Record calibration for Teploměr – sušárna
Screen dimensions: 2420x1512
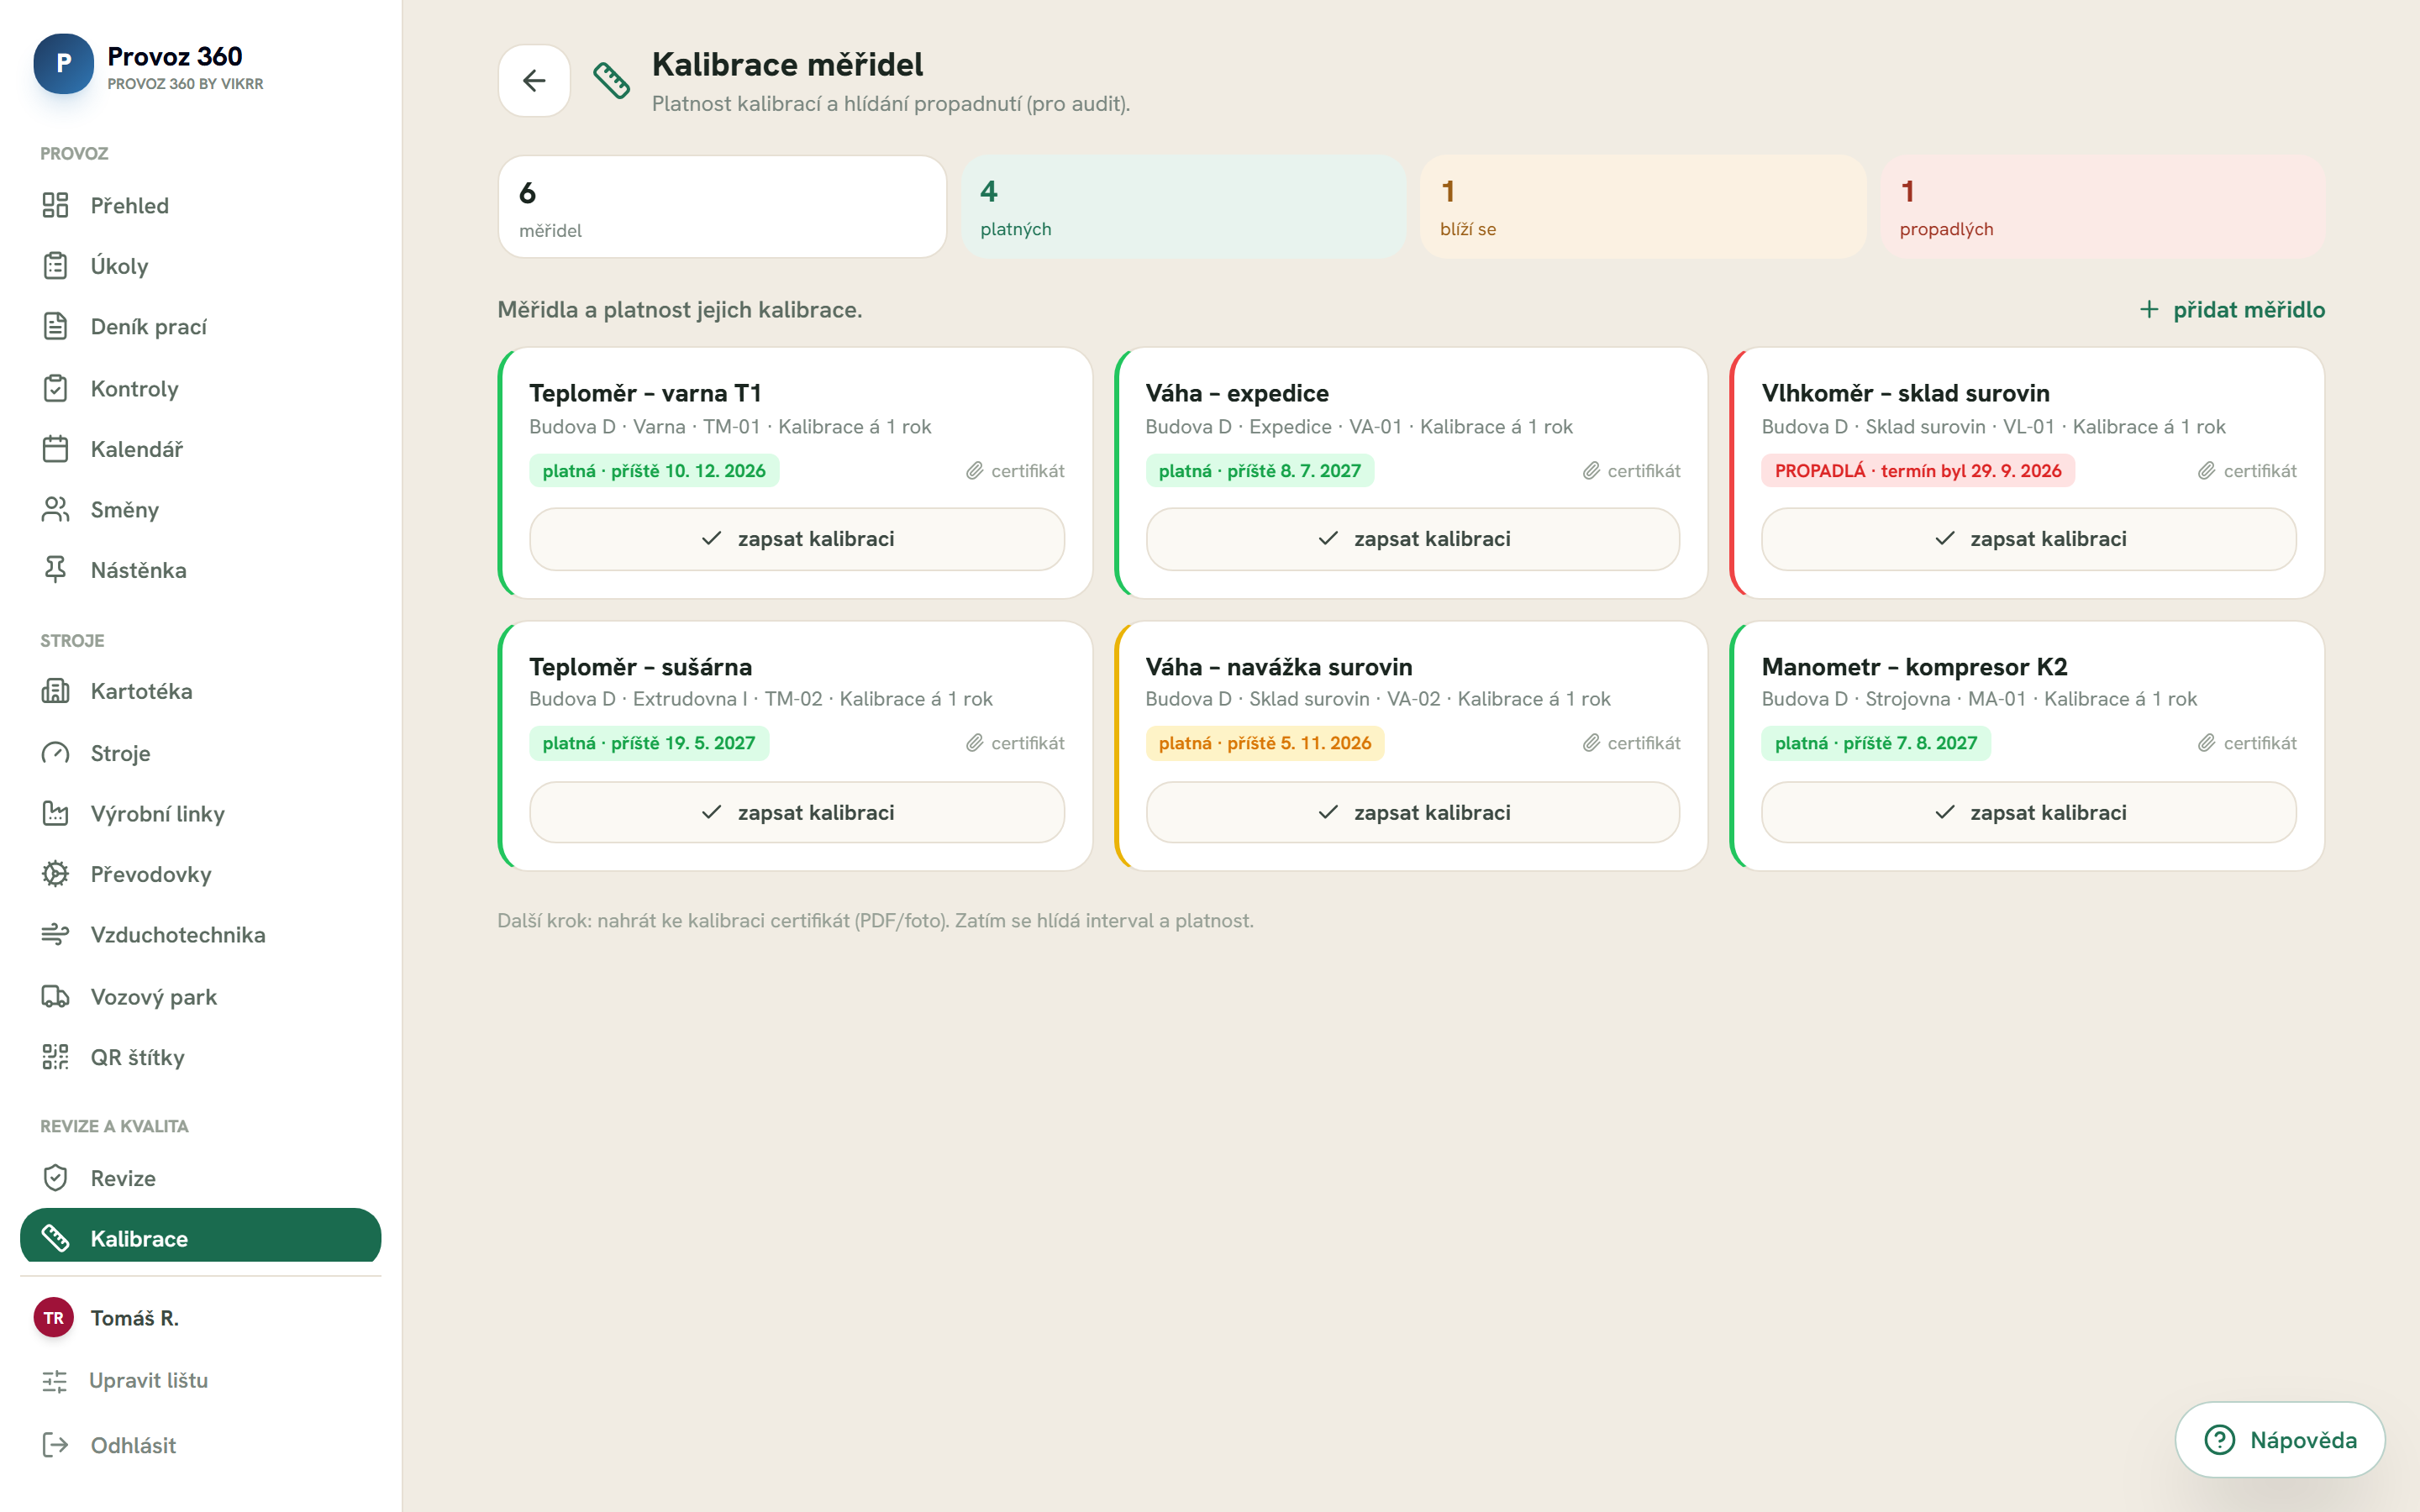click(797, 812)
